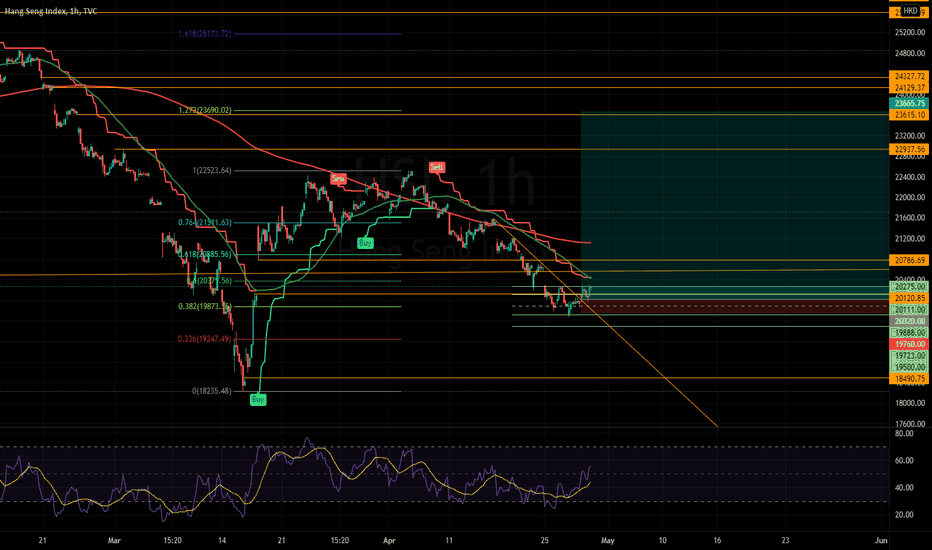Viewport: 932px width, 550px height.
Task: Click the 10 date on time axis
Action: [x=662, y=540]
